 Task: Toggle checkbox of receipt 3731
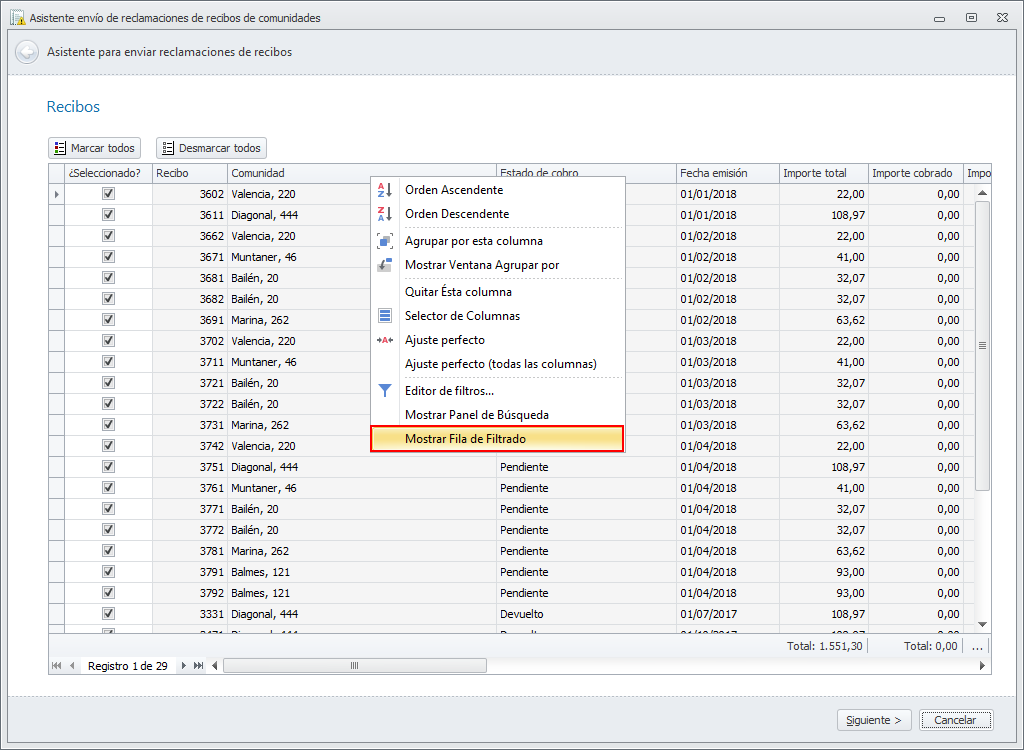(x=108, y=424)
